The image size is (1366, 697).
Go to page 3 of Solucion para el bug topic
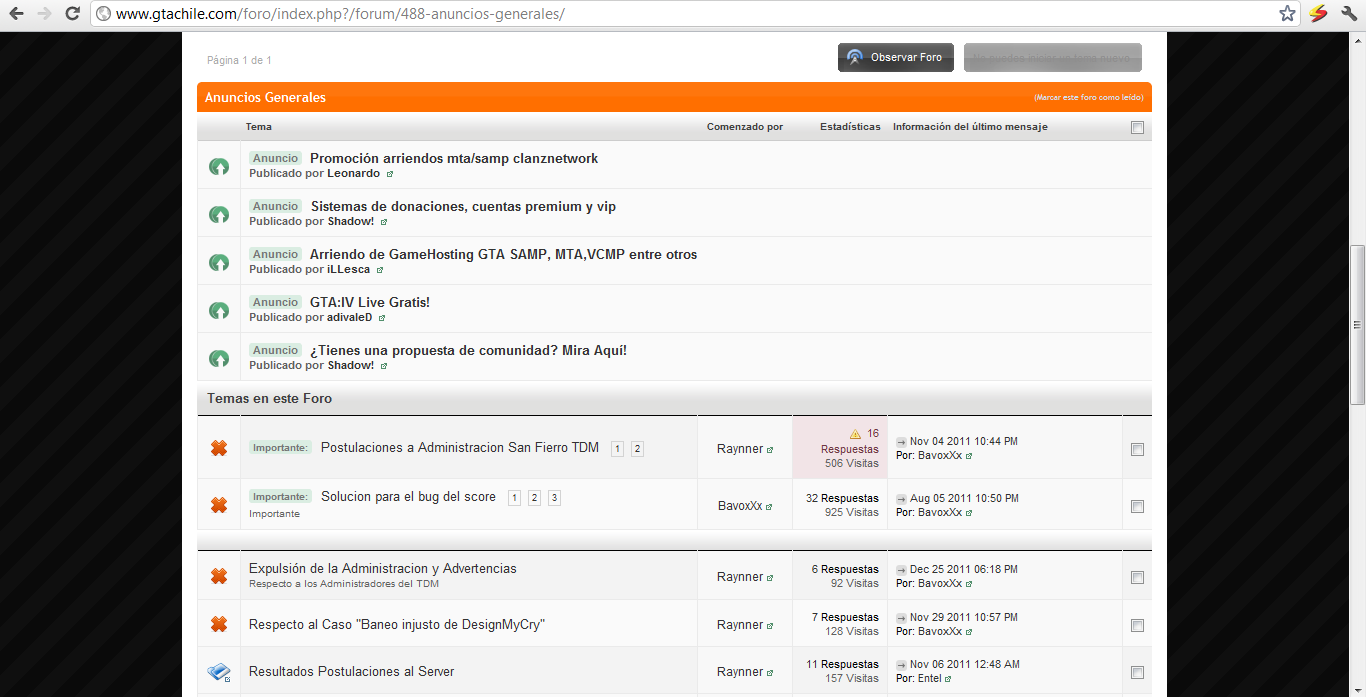(554, 498)
